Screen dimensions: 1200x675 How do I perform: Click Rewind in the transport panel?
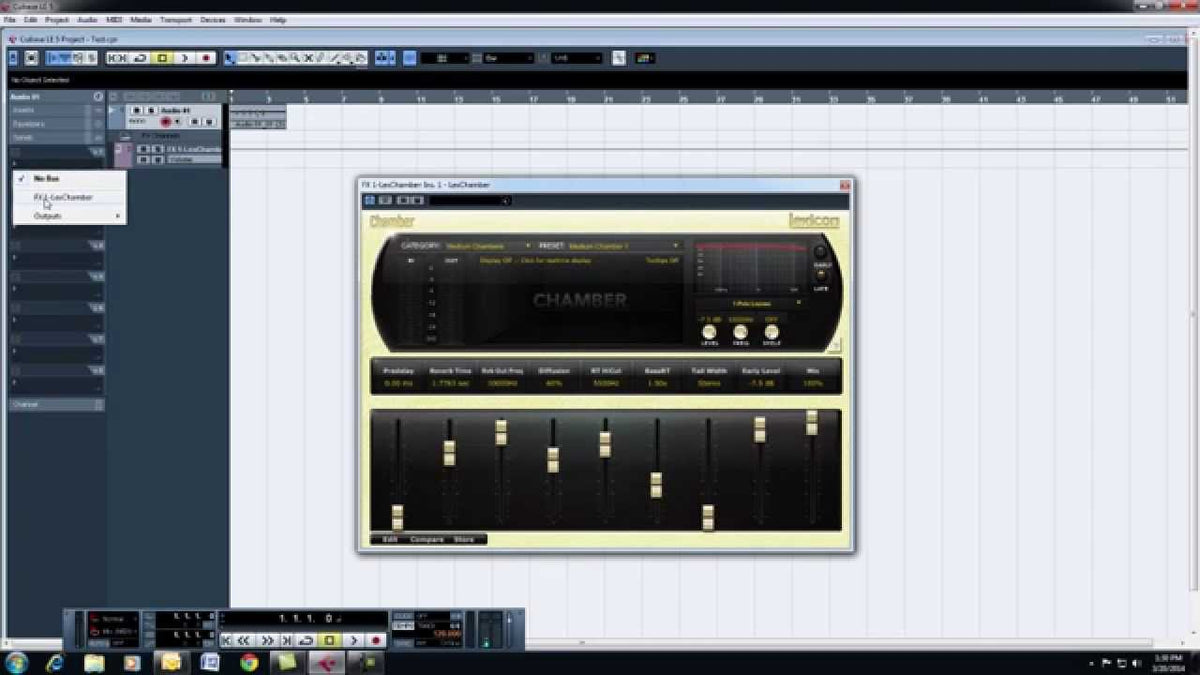243,640
